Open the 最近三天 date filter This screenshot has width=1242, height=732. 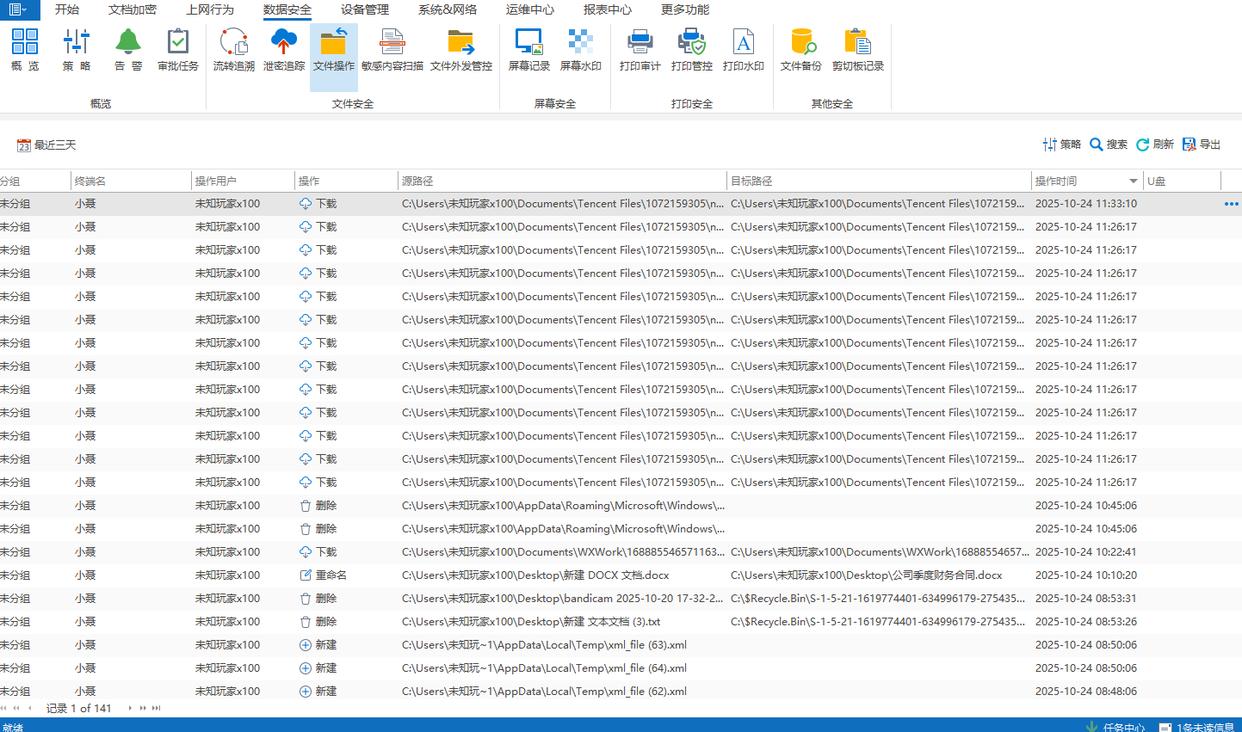(46, 145)
